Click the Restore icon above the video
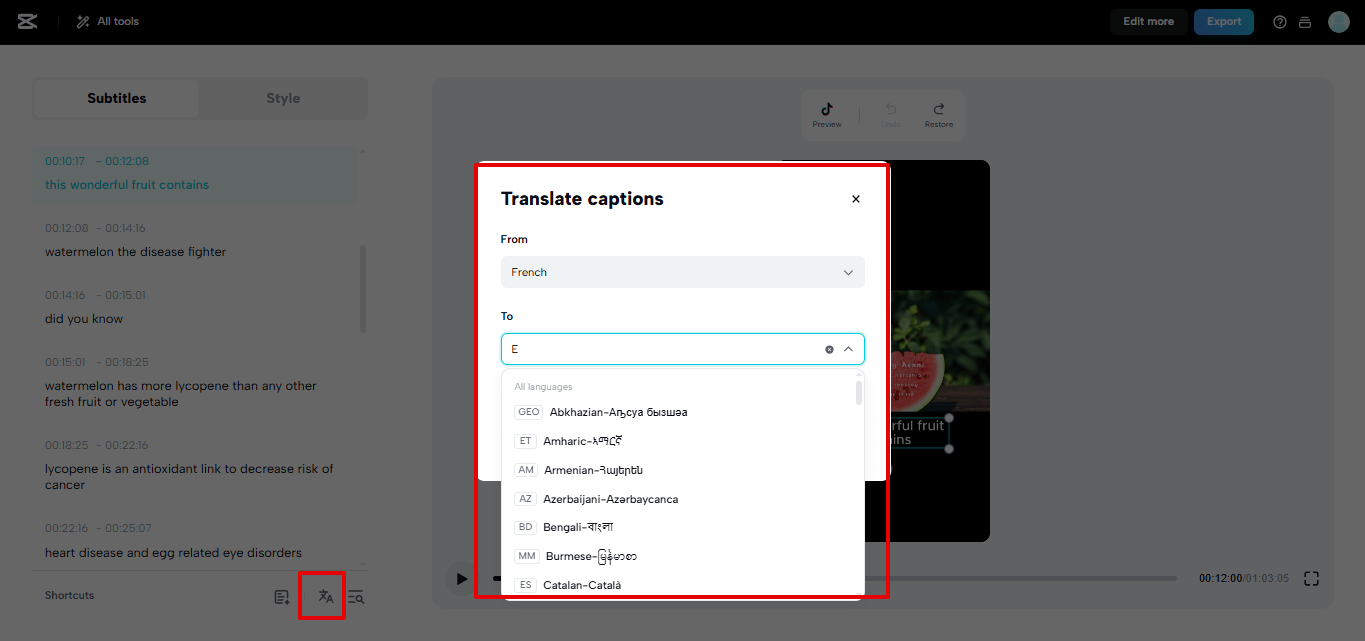Image resolution: width=1365 pixels, height=641 pixels. (938, 110)
